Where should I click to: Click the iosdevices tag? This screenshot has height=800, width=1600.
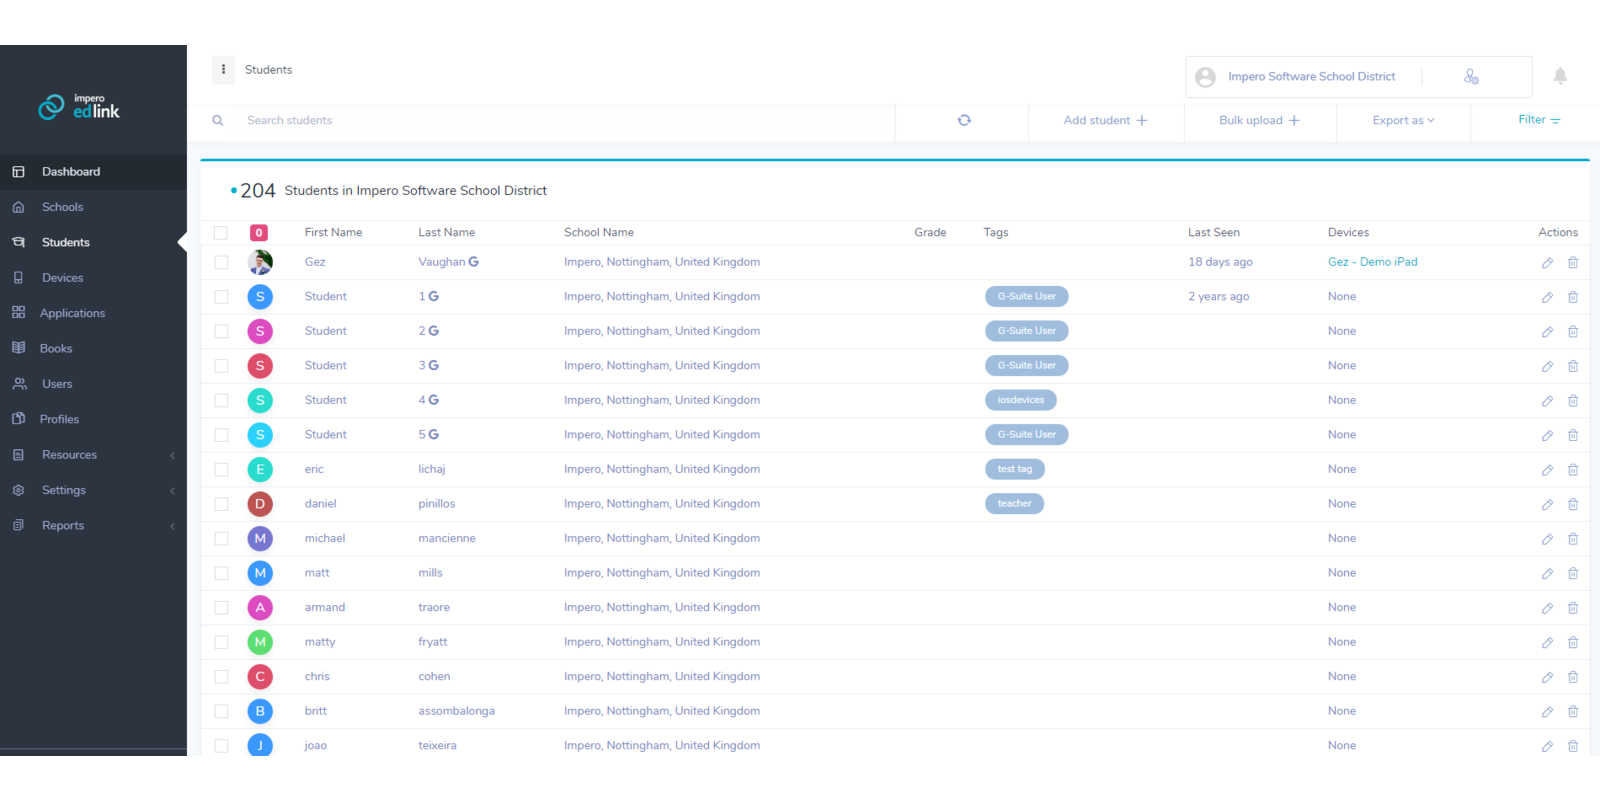(x=1021, y=400)
